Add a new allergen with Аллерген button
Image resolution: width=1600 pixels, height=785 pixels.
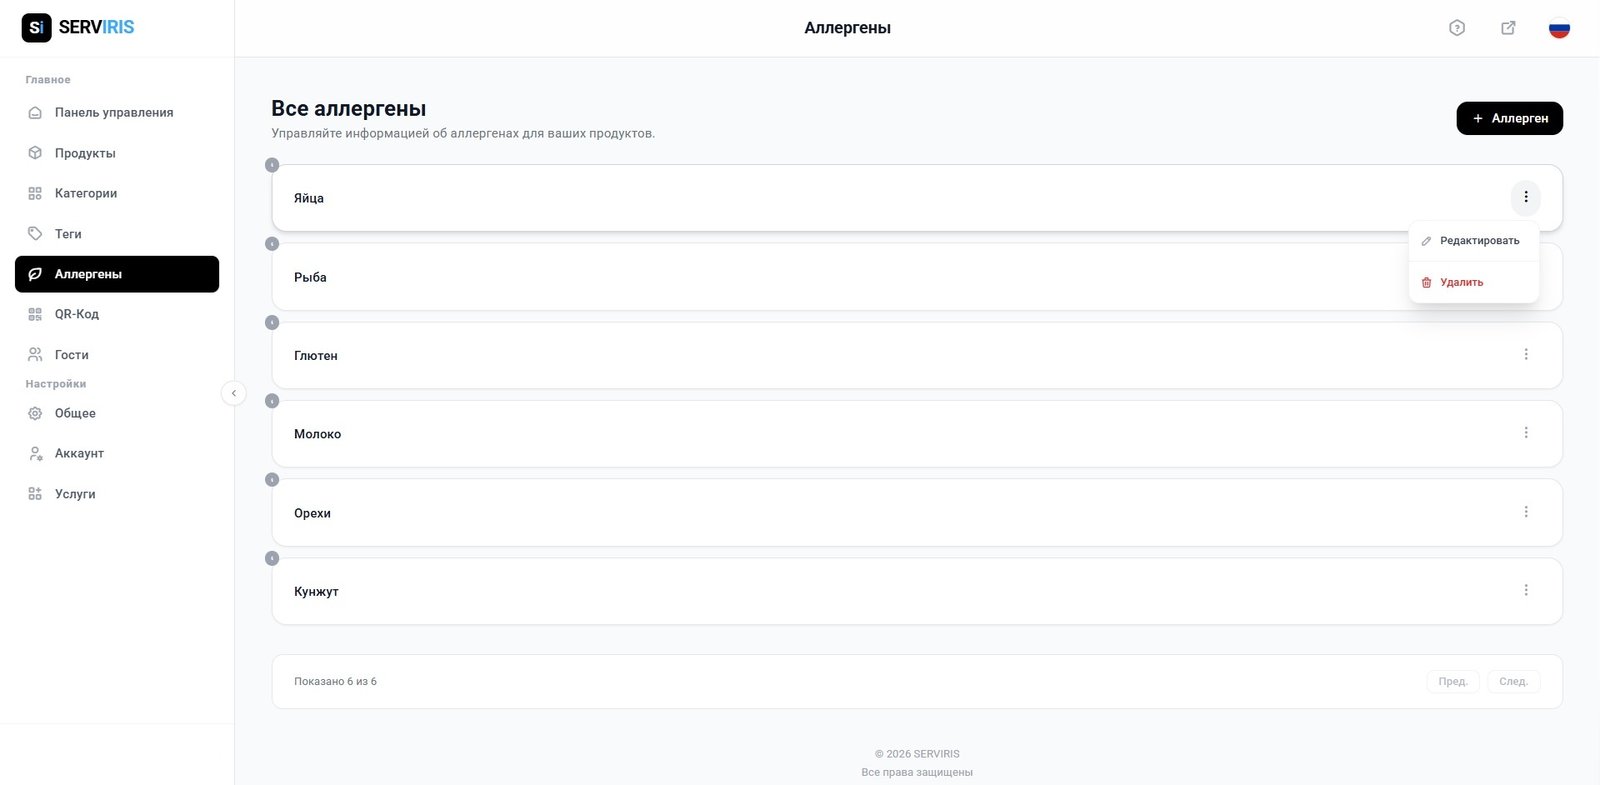click(1509, 118)
